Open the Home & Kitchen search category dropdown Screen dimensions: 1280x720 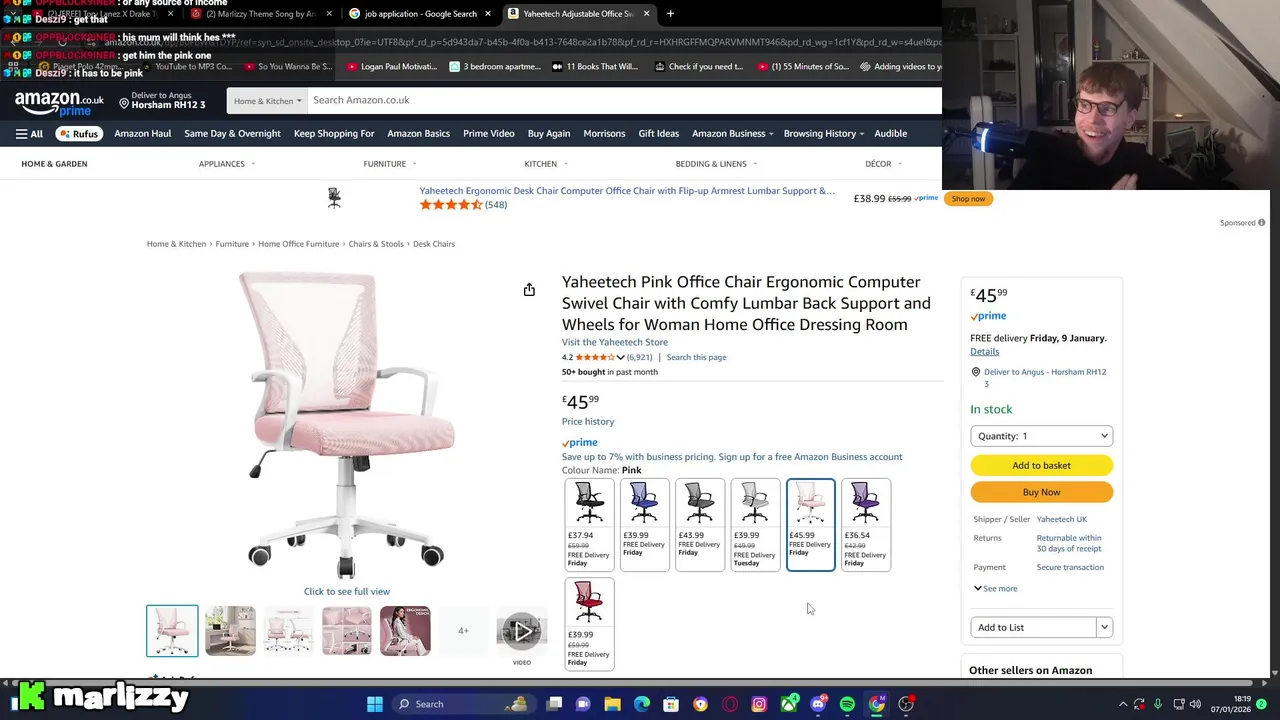point(267,101)
